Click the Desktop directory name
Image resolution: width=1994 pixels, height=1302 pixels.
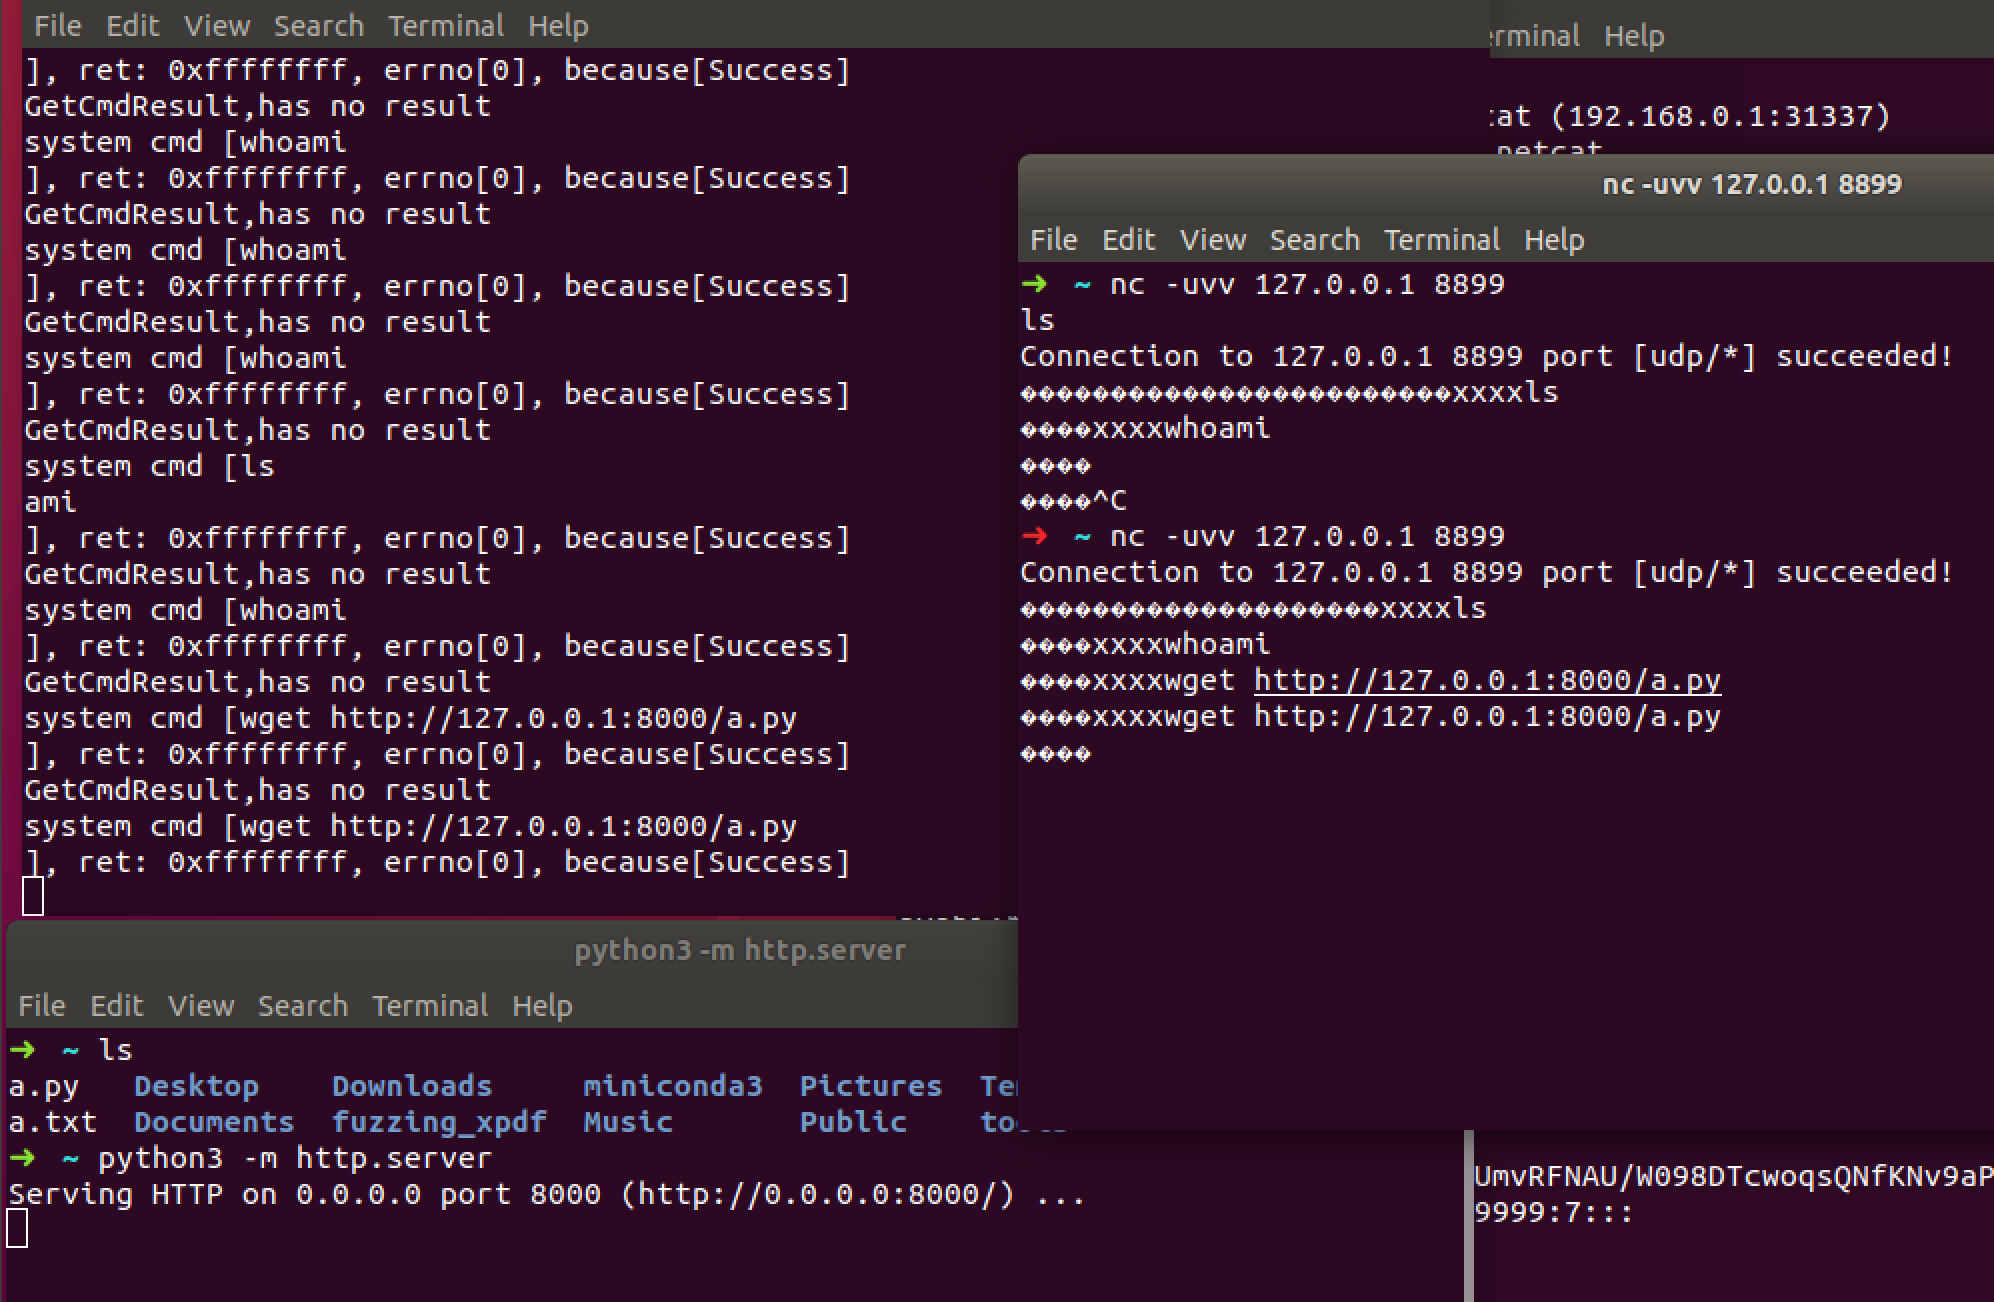point(196,1087)
